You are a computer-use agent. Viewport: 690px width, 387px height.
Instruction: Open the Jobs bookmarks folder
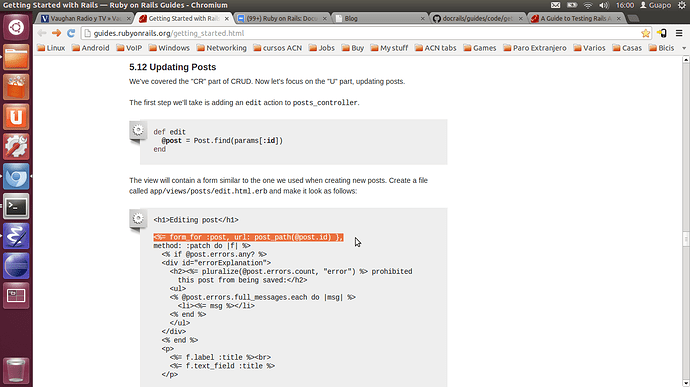click(x=322, y=48)
